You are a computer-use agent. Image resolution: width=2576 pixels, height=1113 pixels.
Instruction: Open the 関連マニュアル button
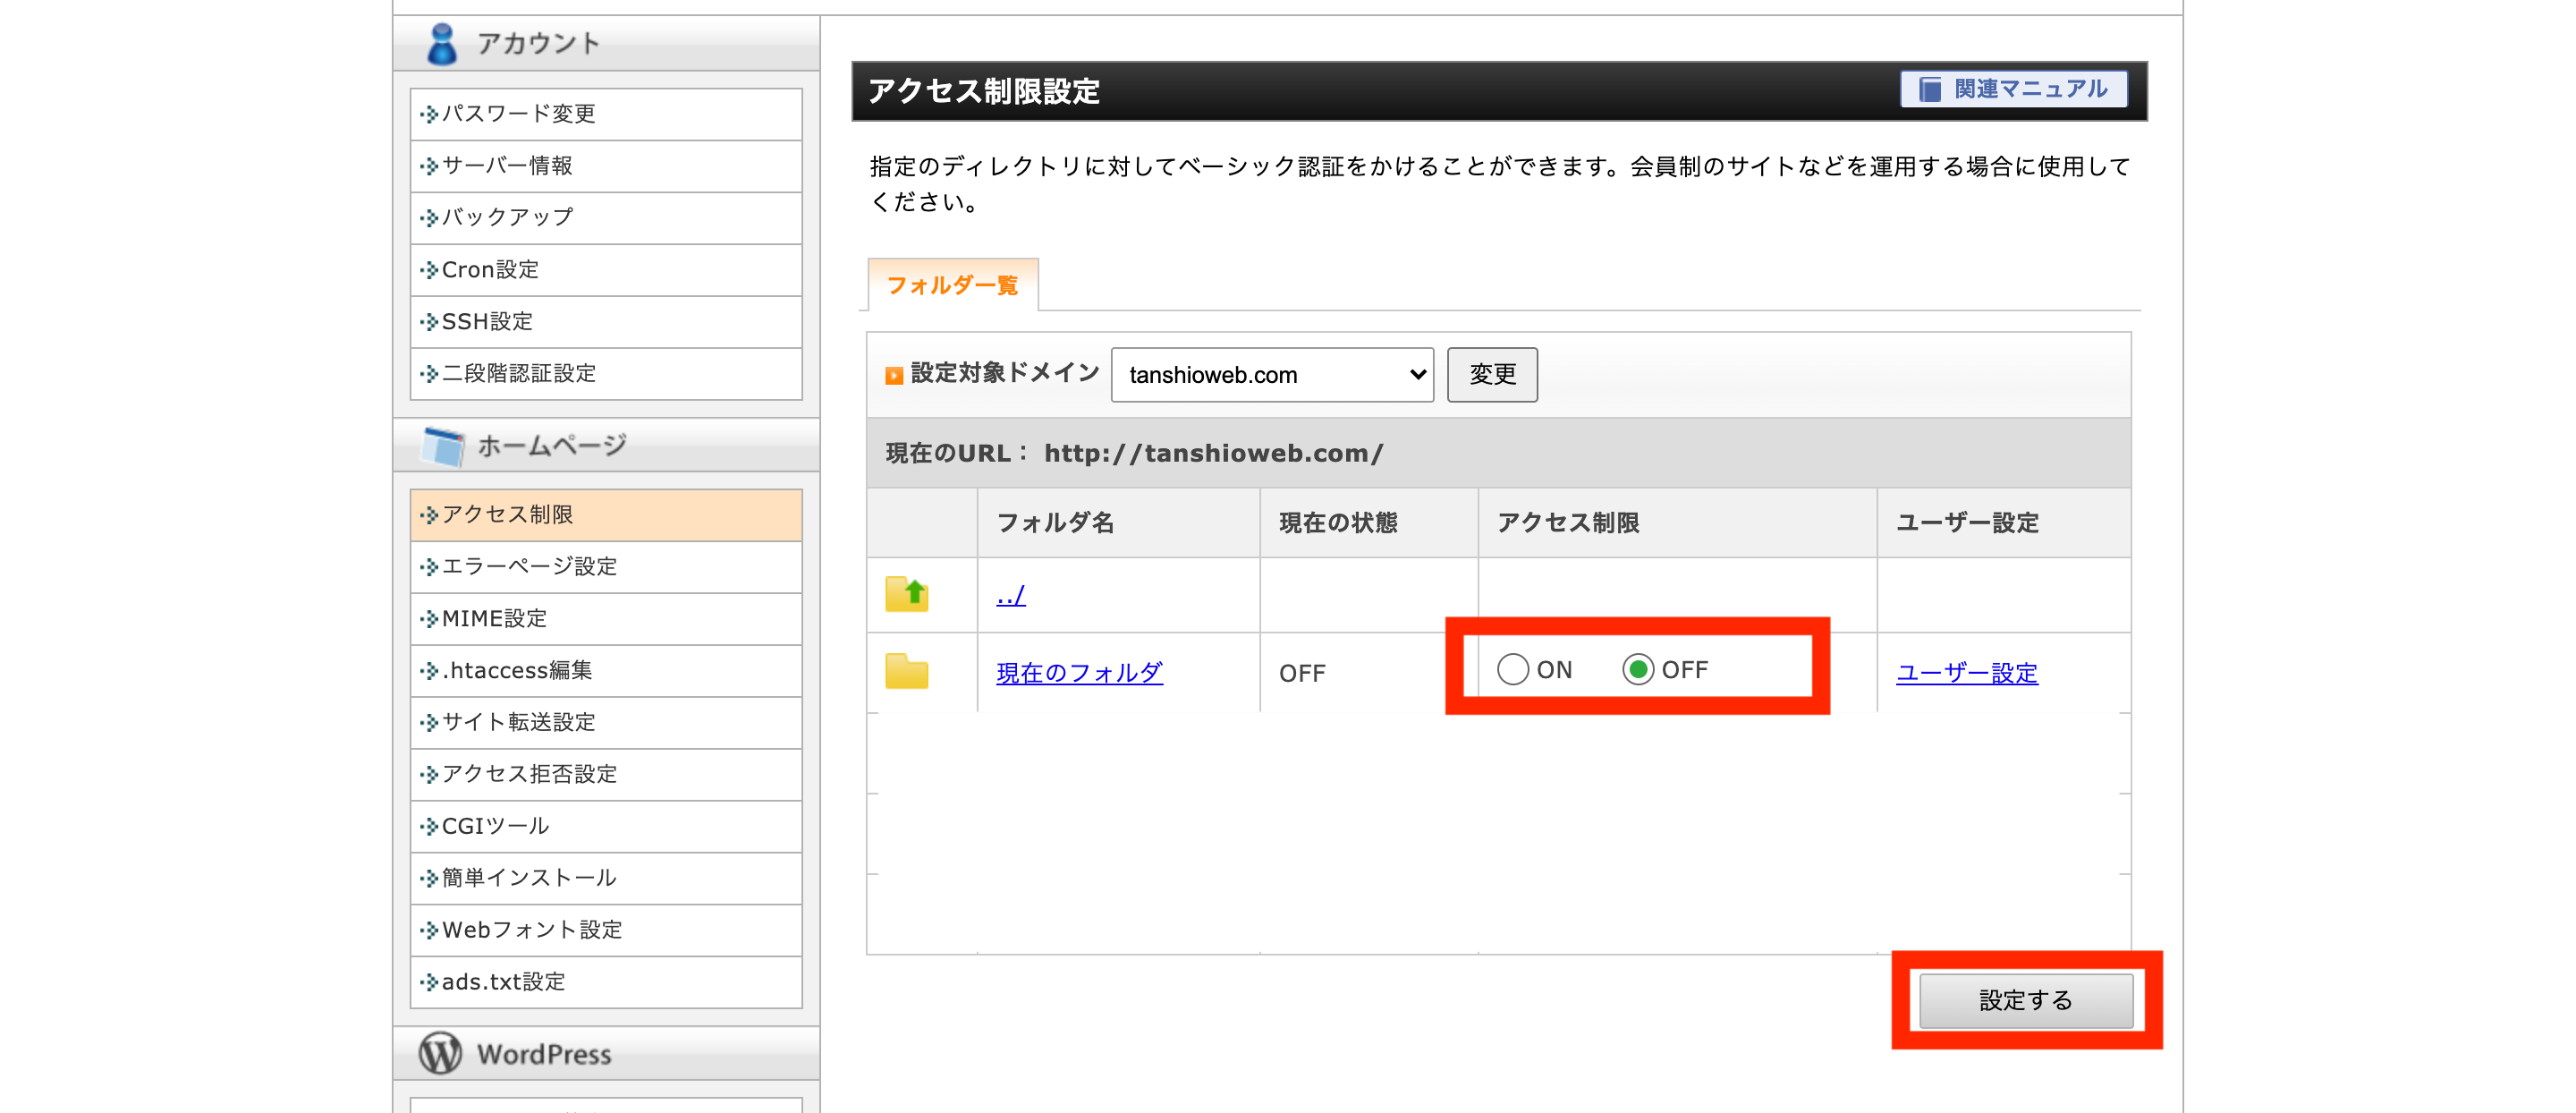2013,89
